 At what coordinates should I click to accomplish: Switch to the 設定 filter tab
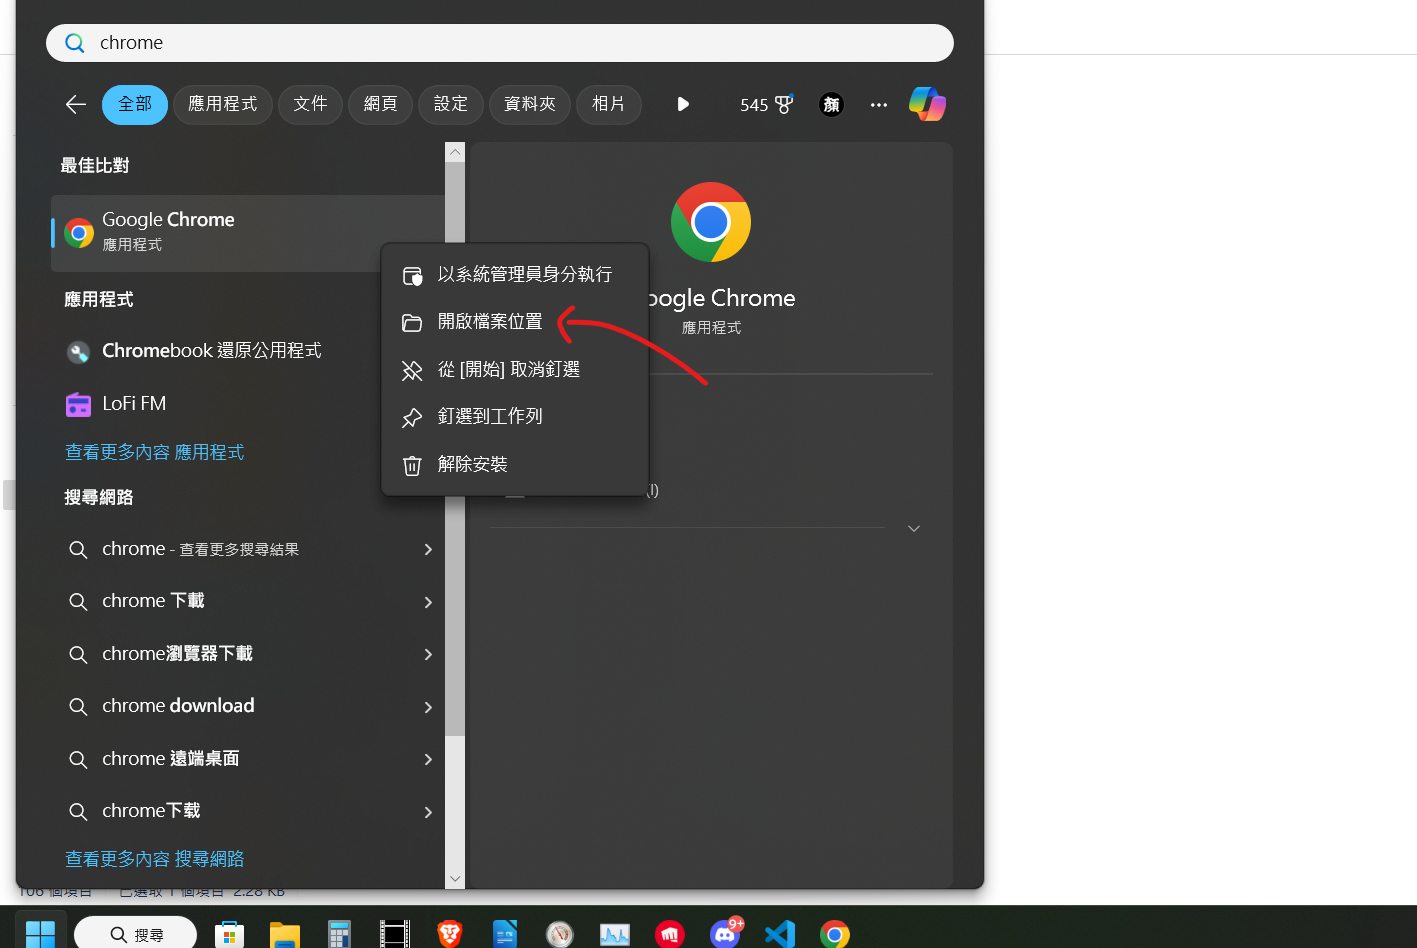pyautogui.click(x=450, y=104)
